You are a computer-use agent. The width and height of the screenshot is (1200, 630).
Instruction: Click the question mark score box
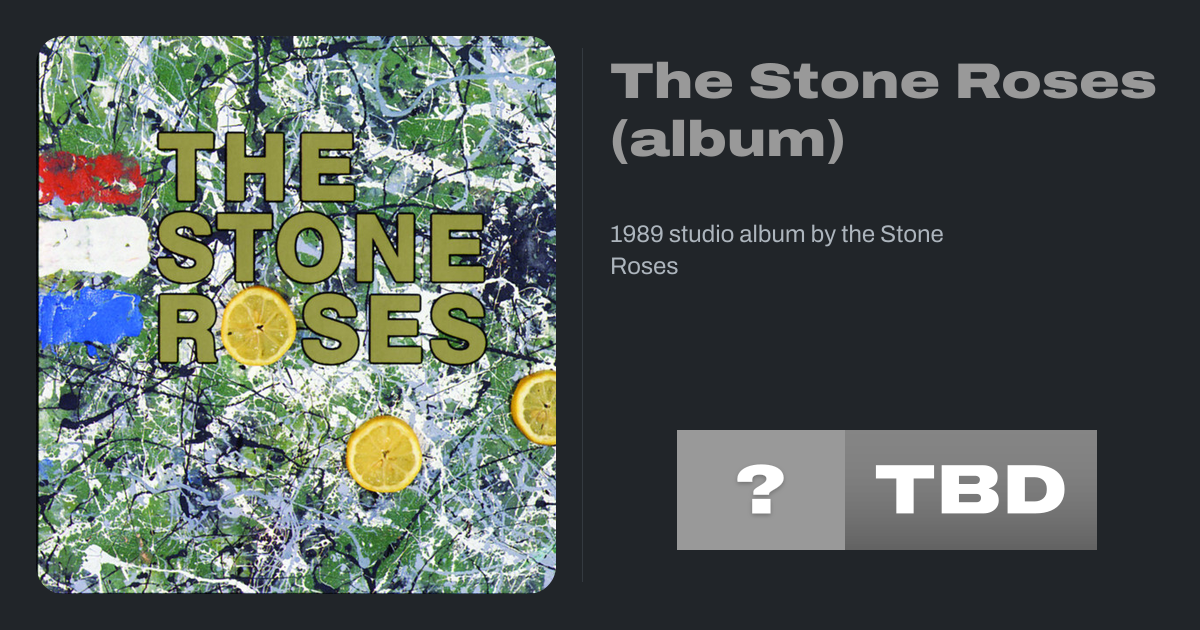[x=760, y=490]
